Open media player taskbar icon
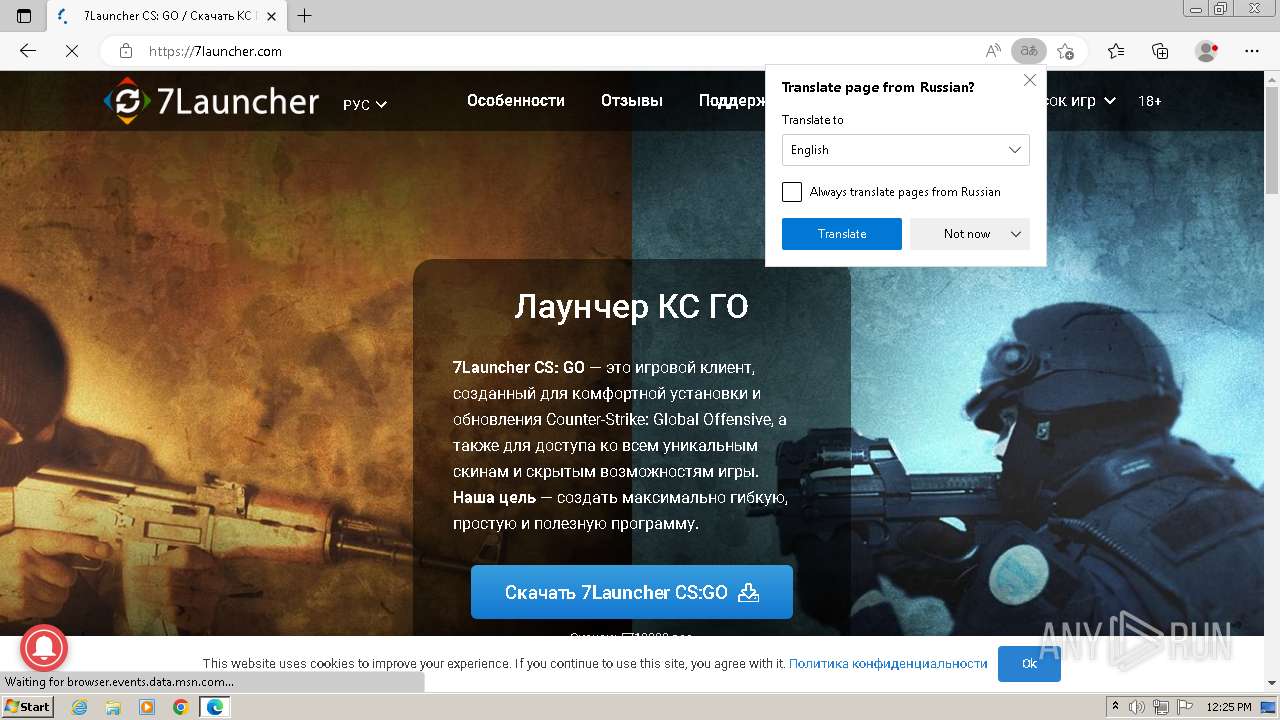Image resolution: width=1280 pixels, height=720 pixels. [147, 707]
